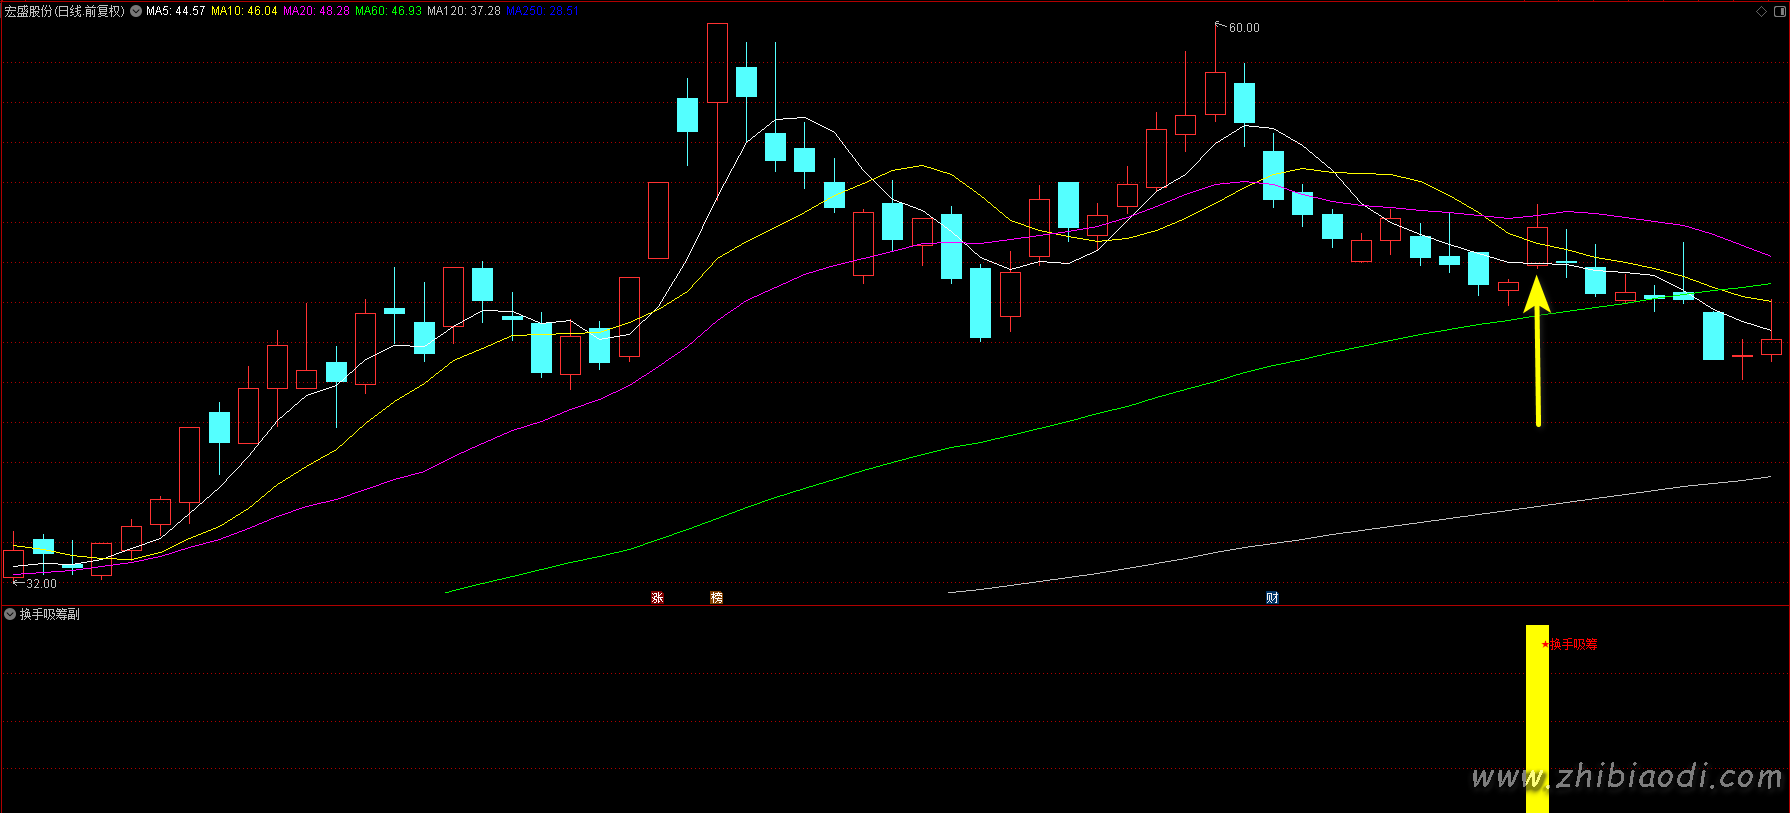Click the 32.00 low price marker
1790x813 pixels.
41,584
